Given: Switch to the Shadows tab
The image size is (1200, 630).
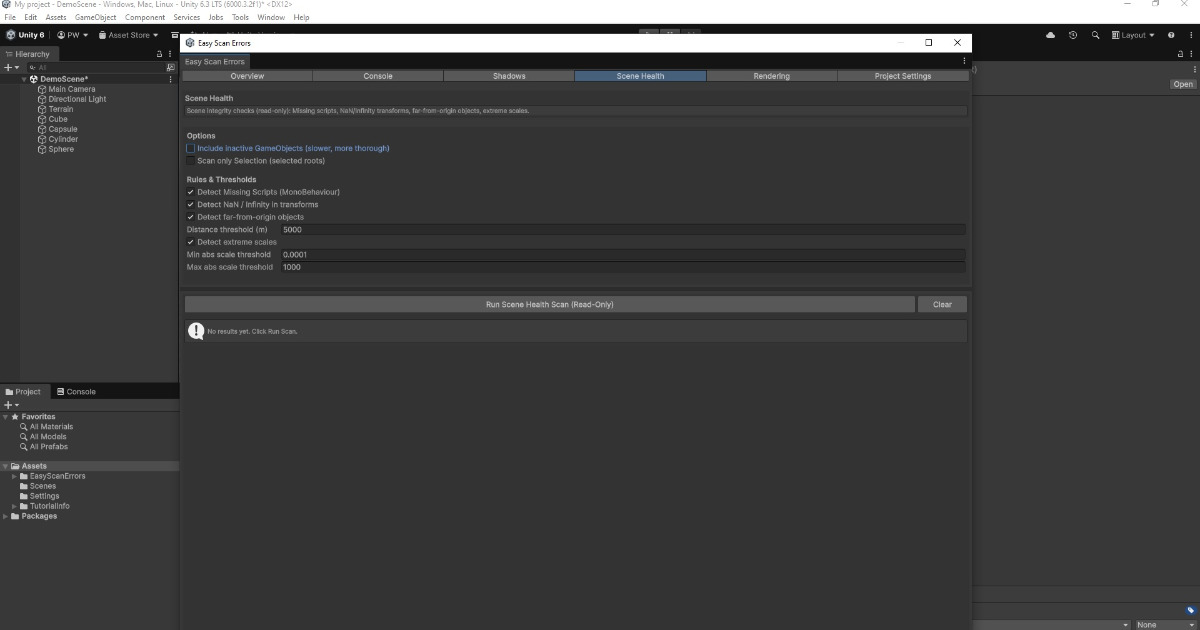Looking at the screenshot, I should pos(509,76).
